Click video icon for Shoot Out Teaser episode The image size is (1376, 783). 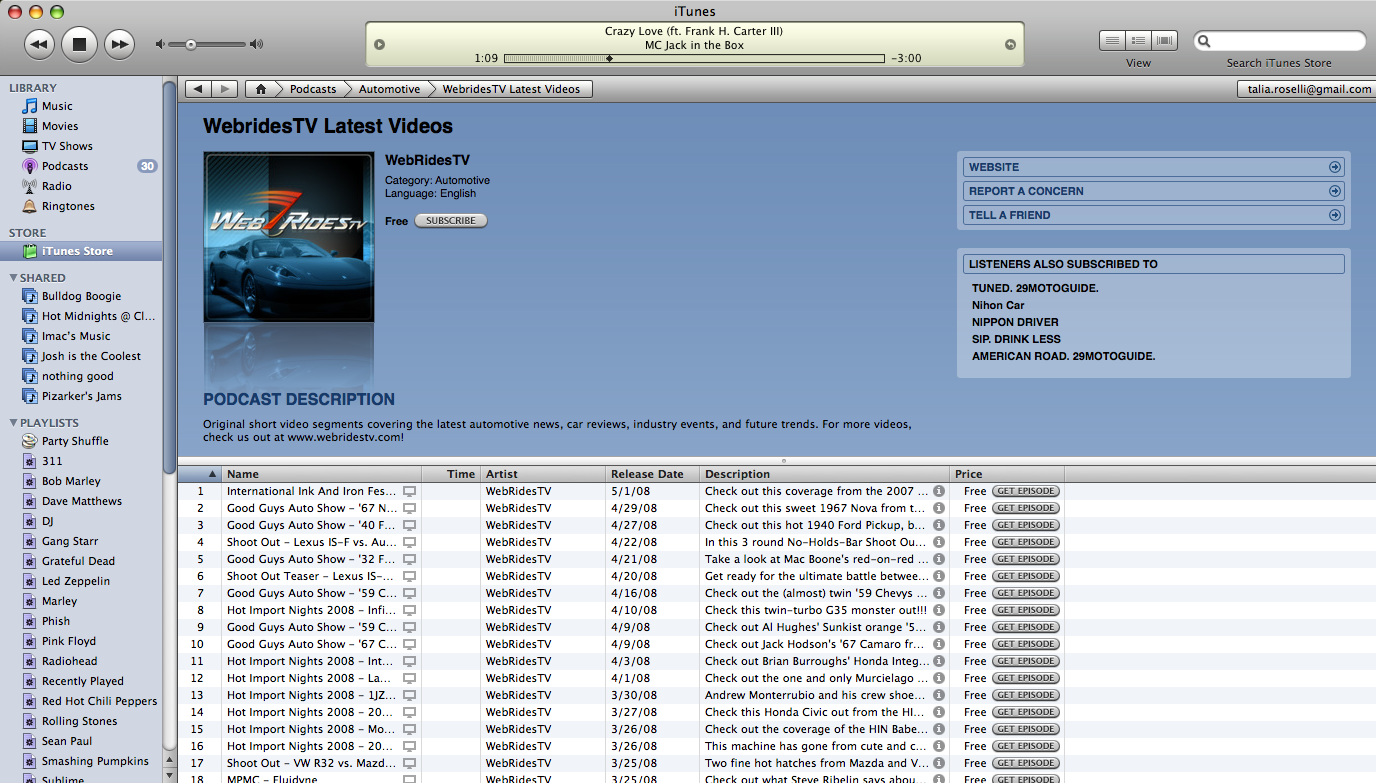coord(409,576)
